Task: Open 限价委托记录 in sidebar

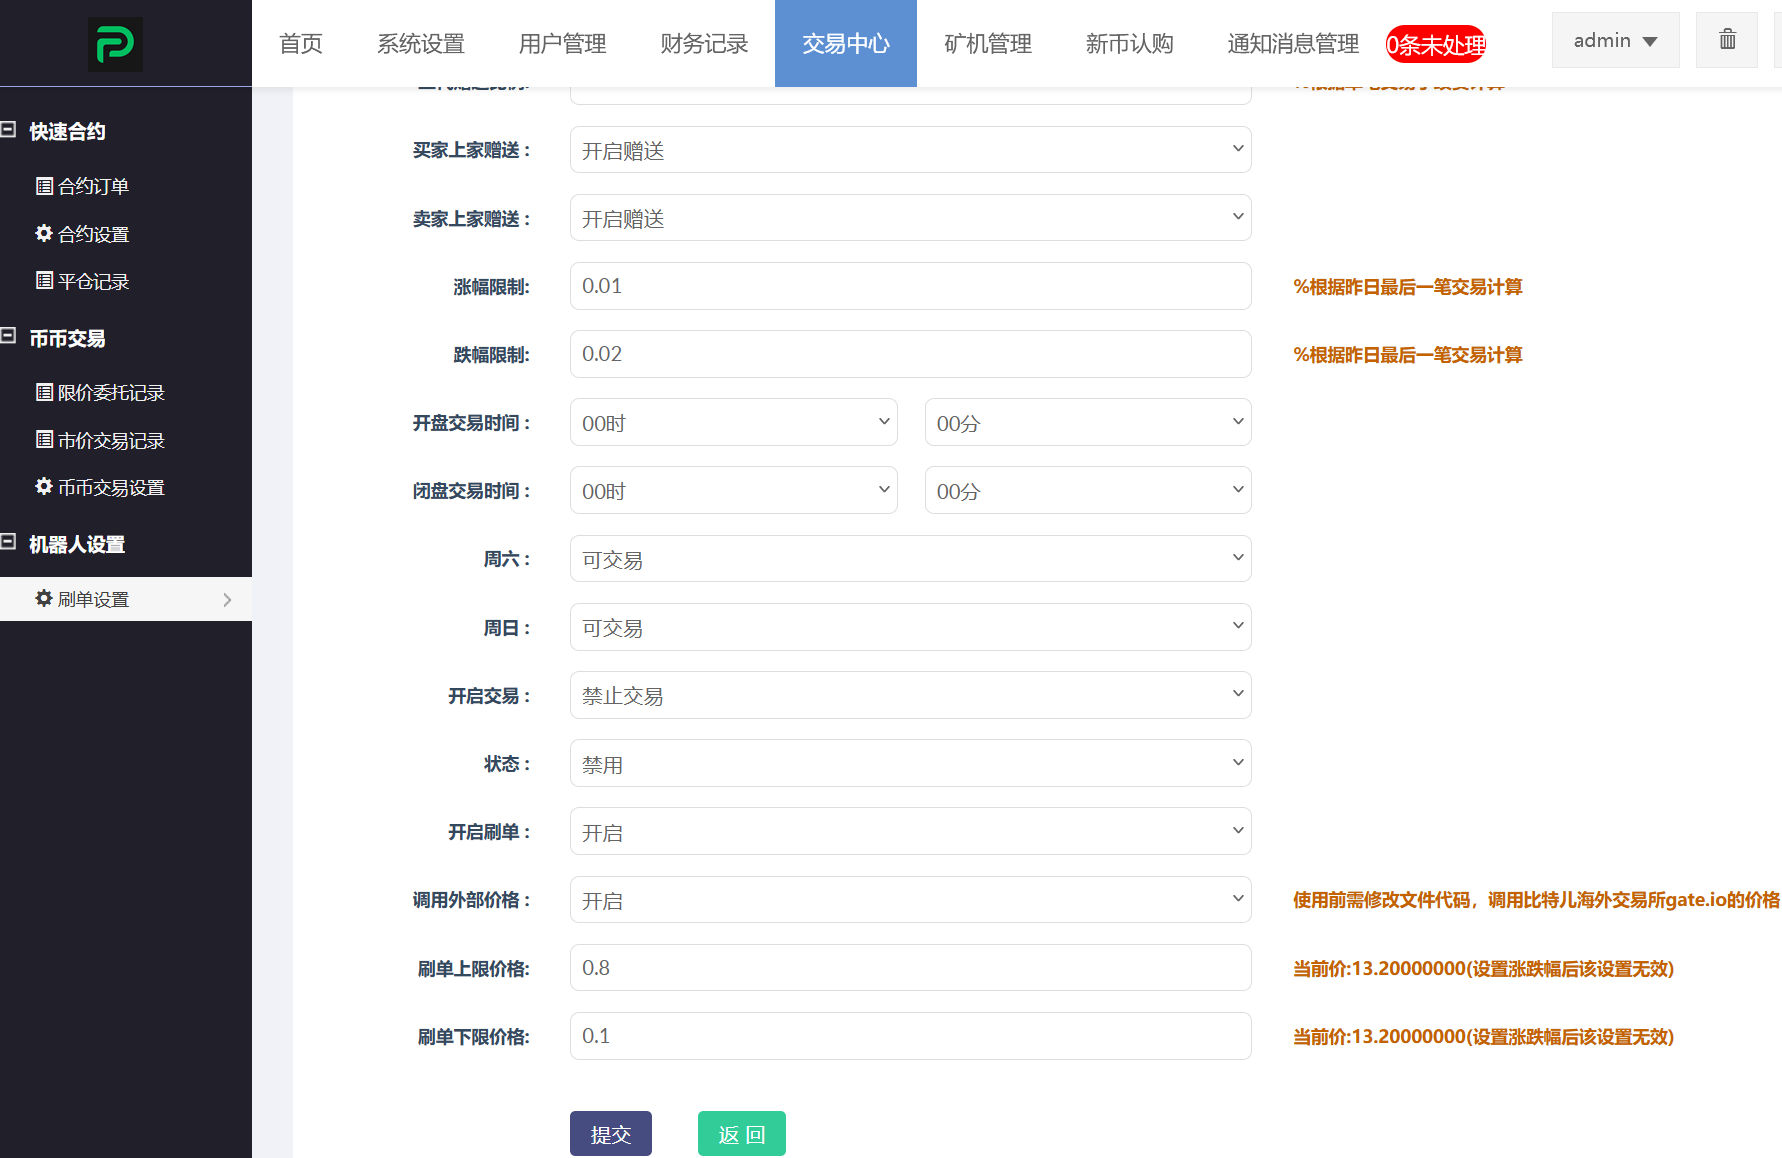Action: (x=100, y=393)
